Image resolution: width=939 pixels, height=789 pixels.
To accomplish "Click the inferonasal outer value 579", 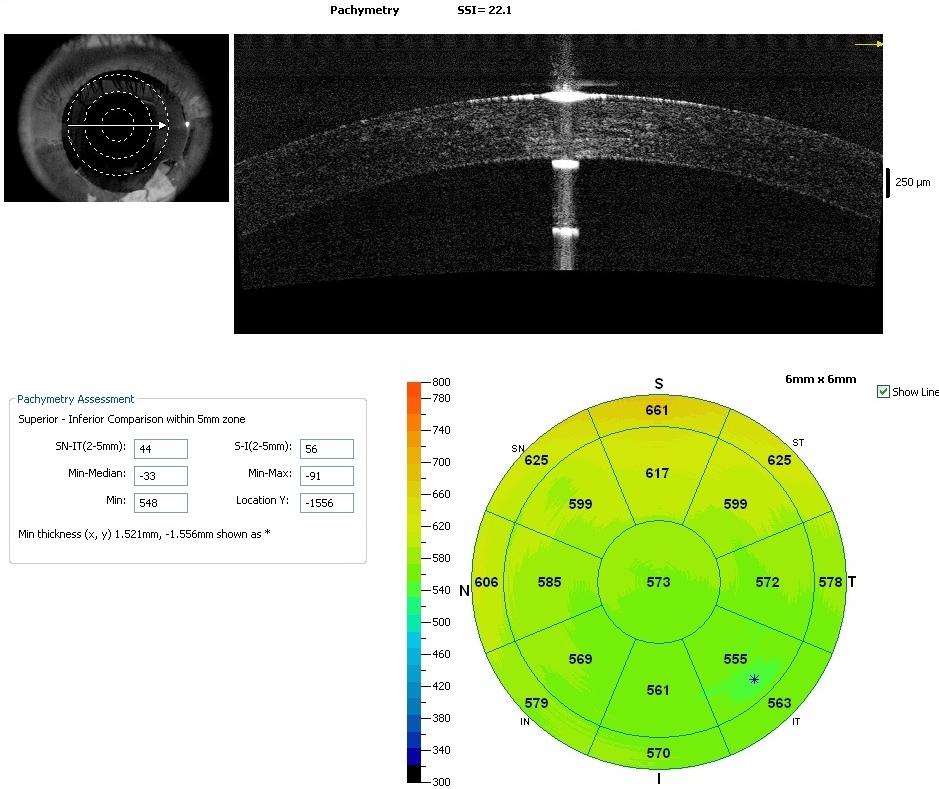I will tap(536, 703).
